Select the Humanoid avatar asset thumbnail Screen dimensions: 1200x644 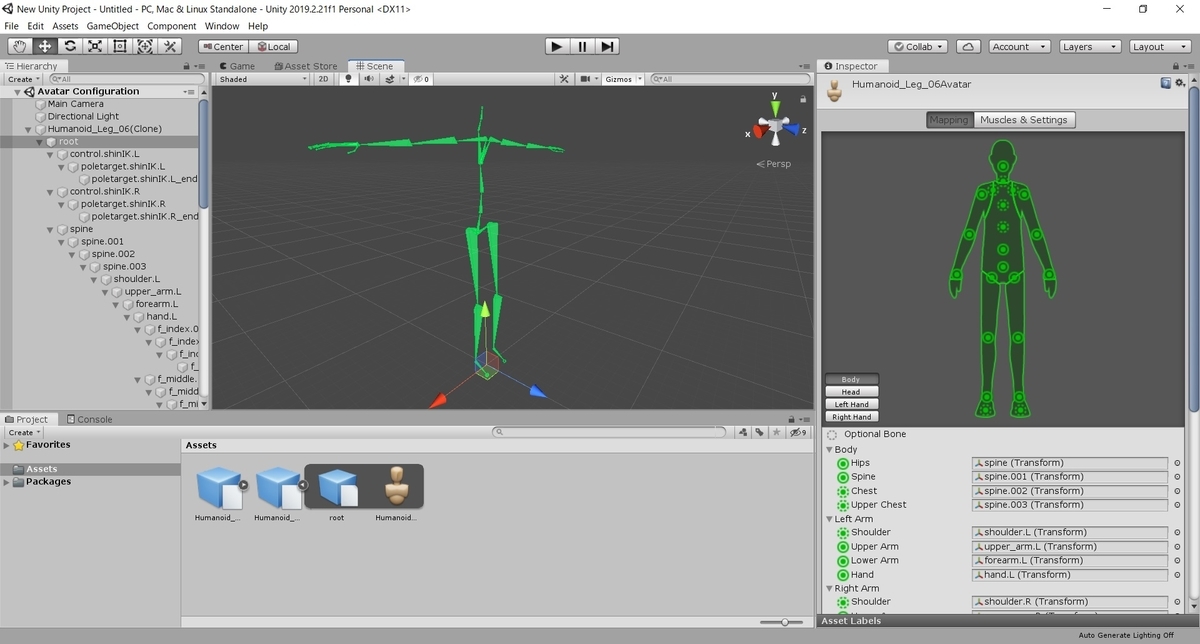[x=395, y=488]
